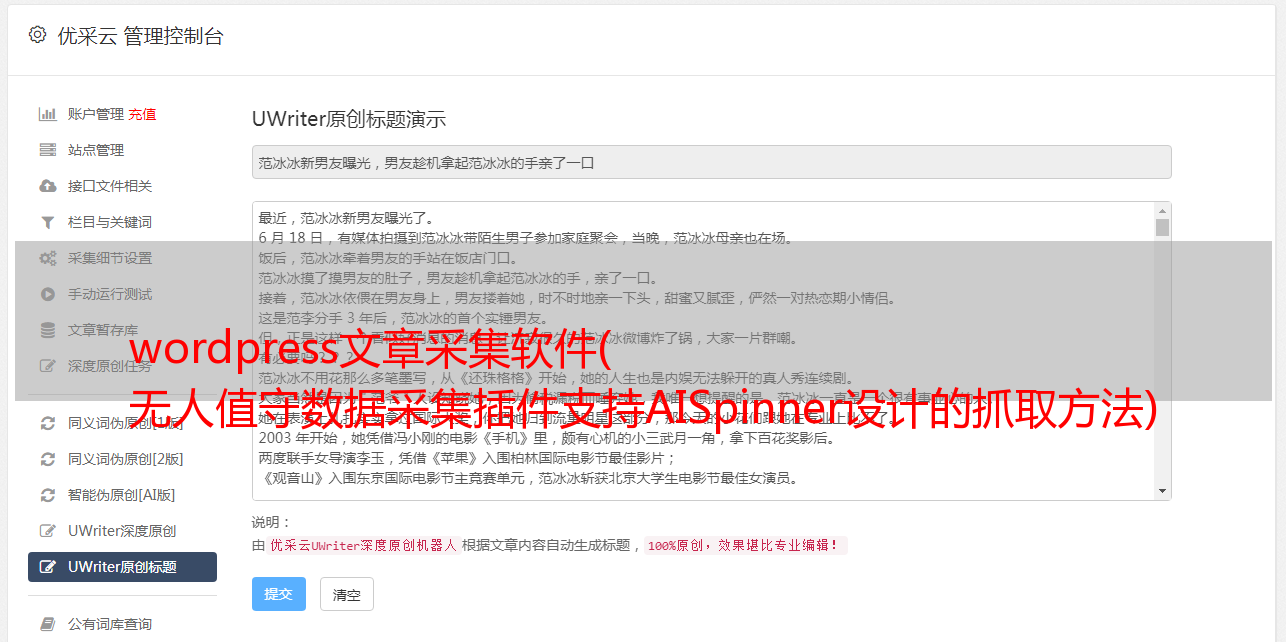Screen dimensions: 1286x642
Task: Click the 清空 button
Action: point(347,594)
